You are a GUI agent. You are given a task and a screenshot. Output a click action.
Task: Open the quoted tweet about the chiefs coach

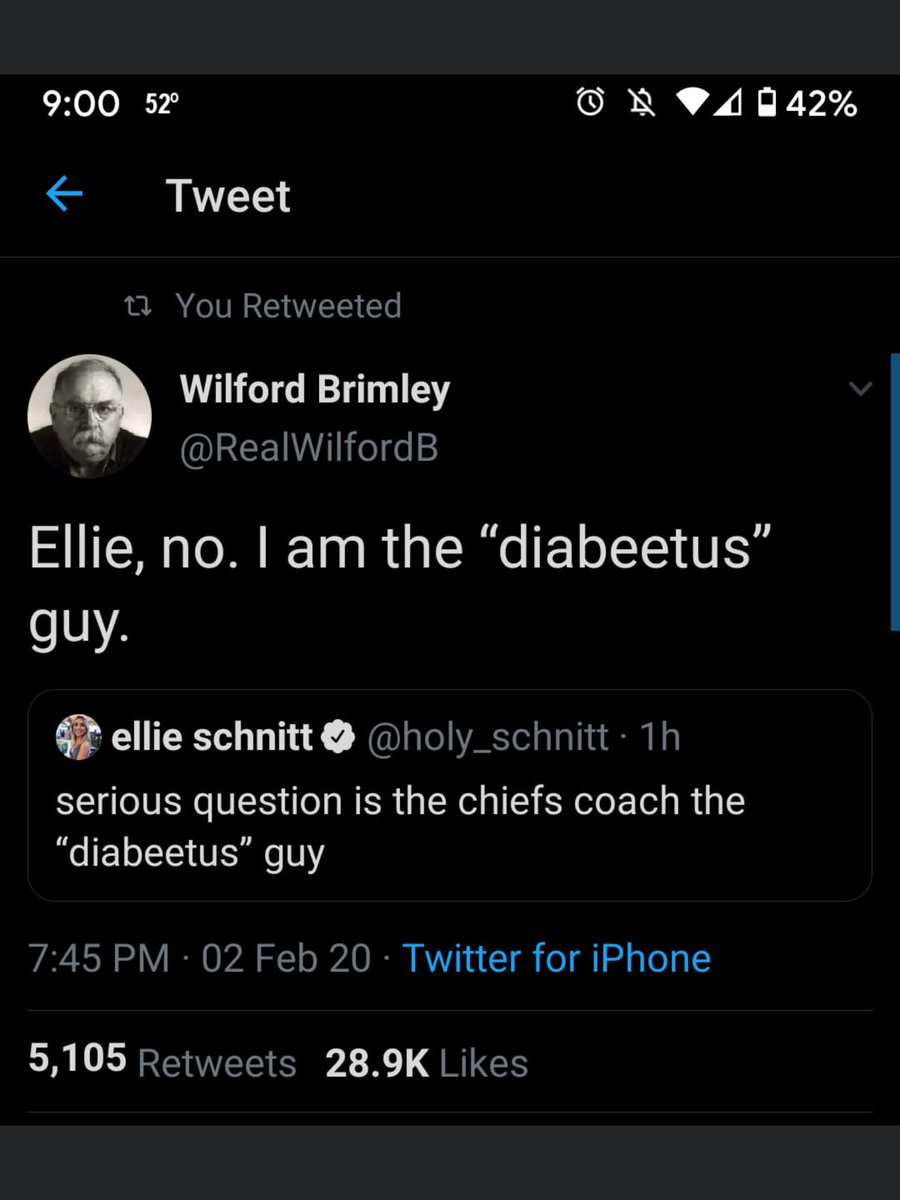(x=449, y=796)
